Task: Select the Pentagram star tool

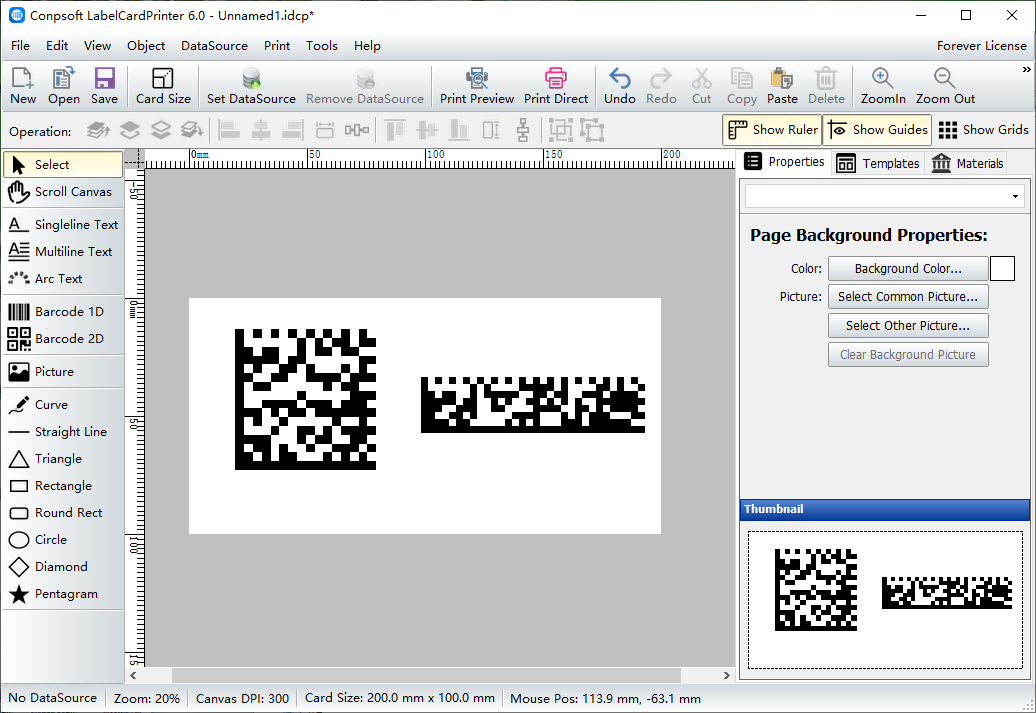Action: coord(63,594)
